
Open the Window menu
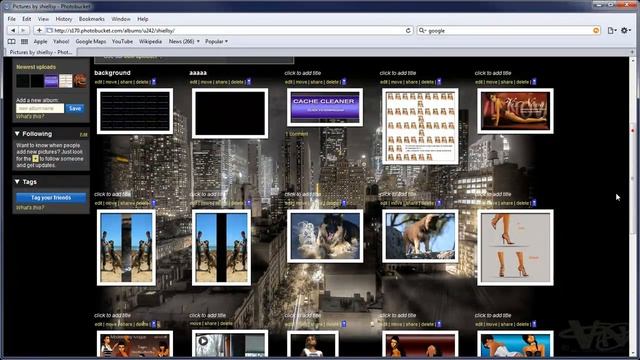click(121, 19)
